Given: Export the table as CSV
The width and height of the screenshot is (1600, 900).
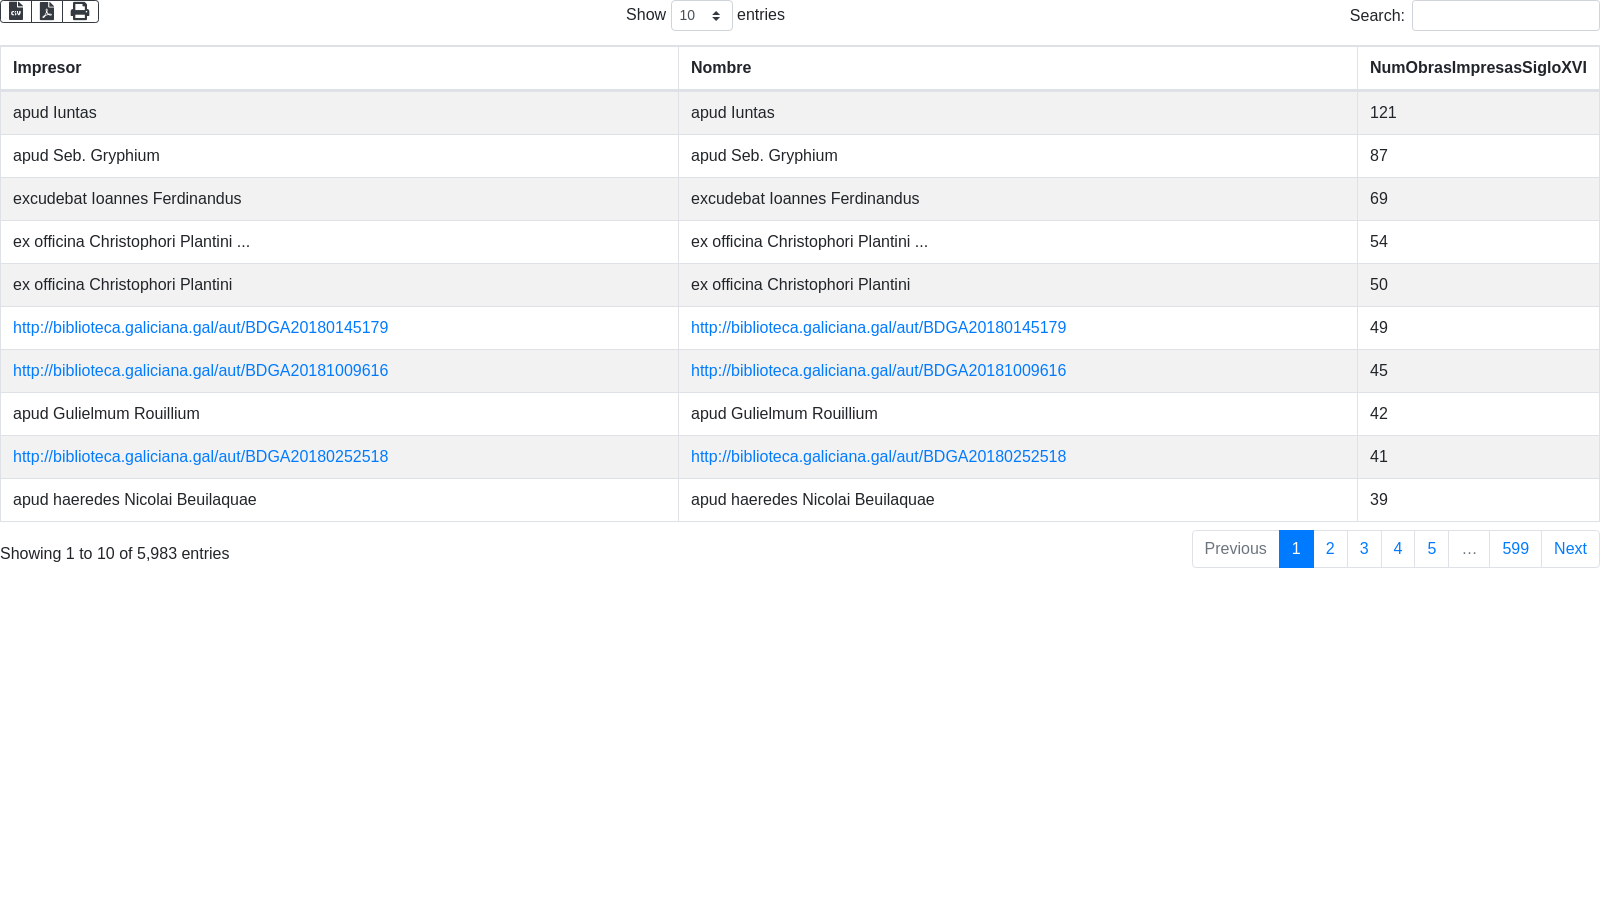Looking at the screenshot, I should tap(16, 11).
